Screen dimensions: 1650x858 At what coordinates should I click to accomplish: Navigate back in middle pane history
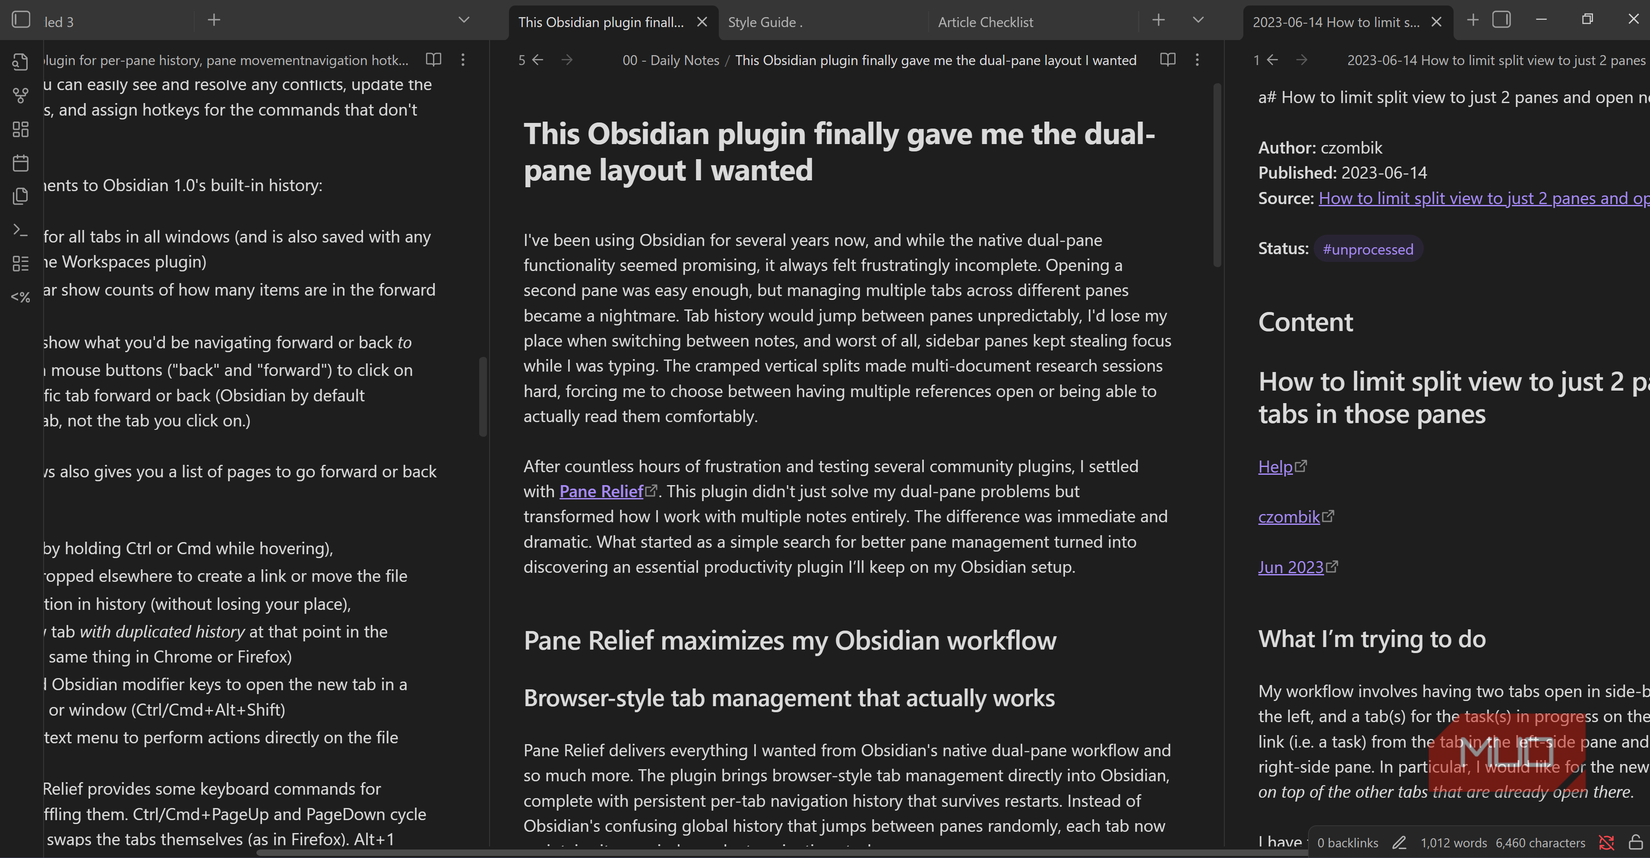click(538, 60)
